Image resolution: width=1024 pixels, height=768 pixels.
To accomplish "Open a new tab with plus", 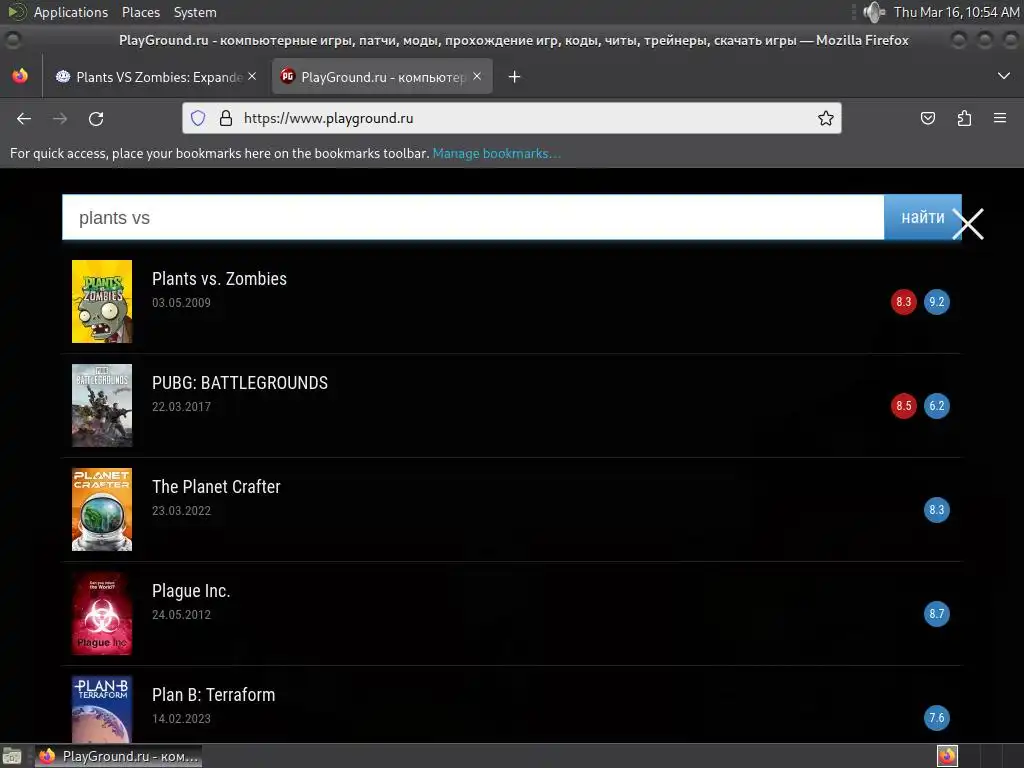I will [x=515, y=77].
